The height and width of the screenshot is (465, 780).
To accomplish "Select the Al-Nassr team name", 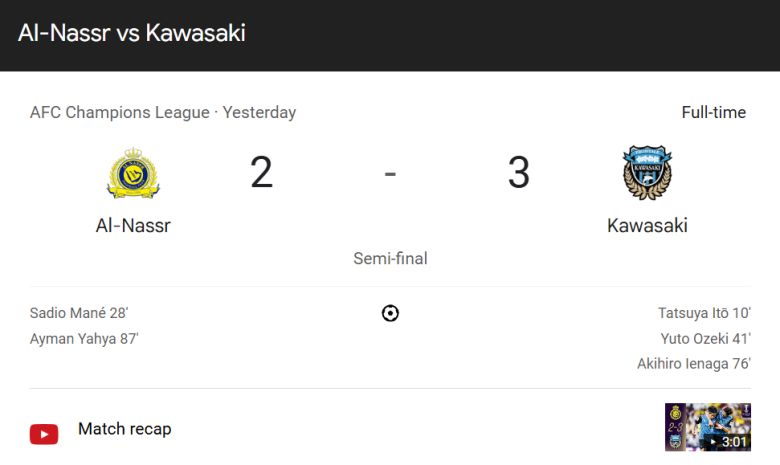I will [x=133, y=226].
